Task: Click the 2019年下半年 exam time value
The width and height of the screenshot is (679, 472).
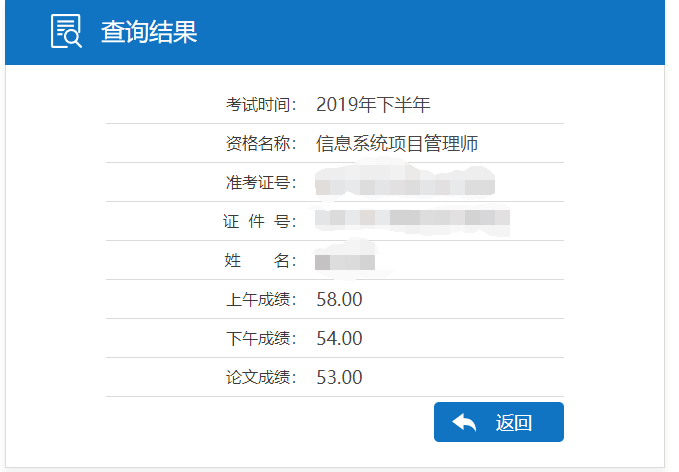Action: point(373,104)
